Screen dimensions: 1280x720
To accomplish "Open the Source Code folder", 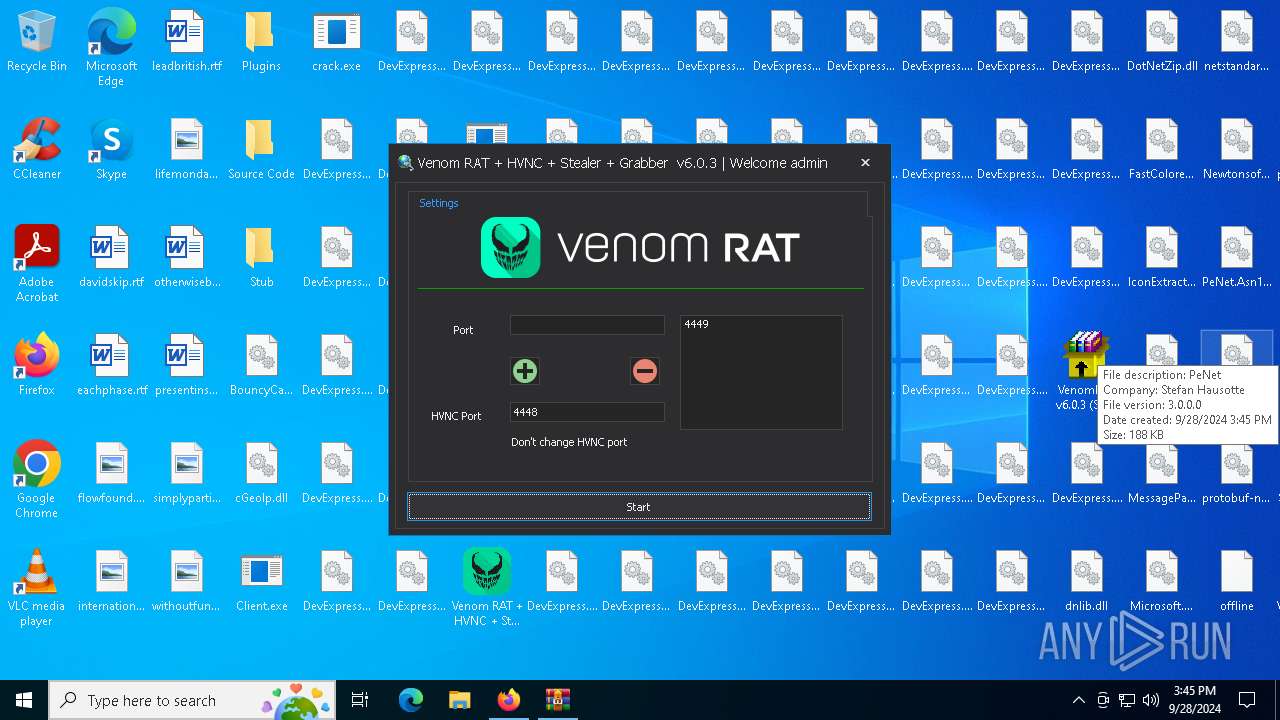I will [261, 150].
